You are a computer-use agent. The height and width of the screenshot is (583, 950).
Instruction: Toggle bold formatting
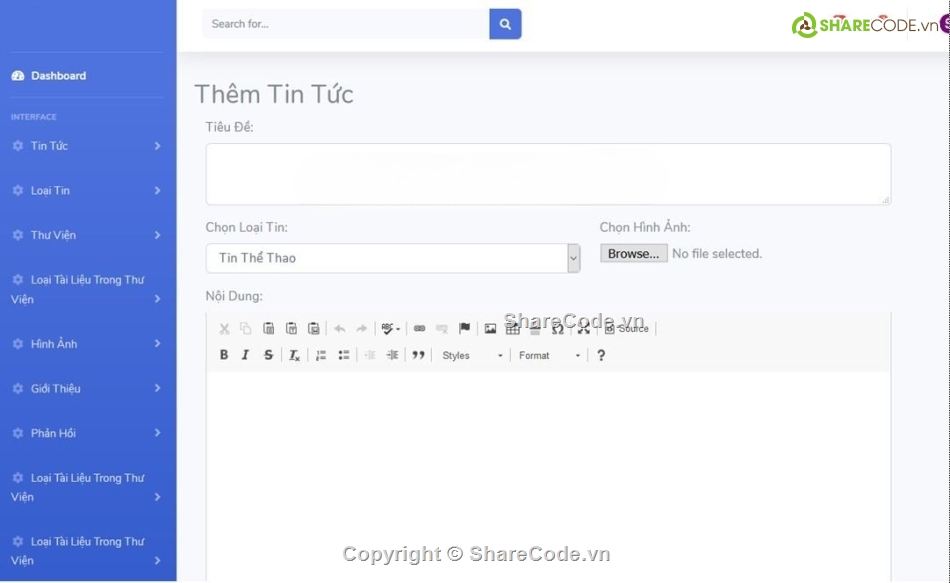point(224,355)
